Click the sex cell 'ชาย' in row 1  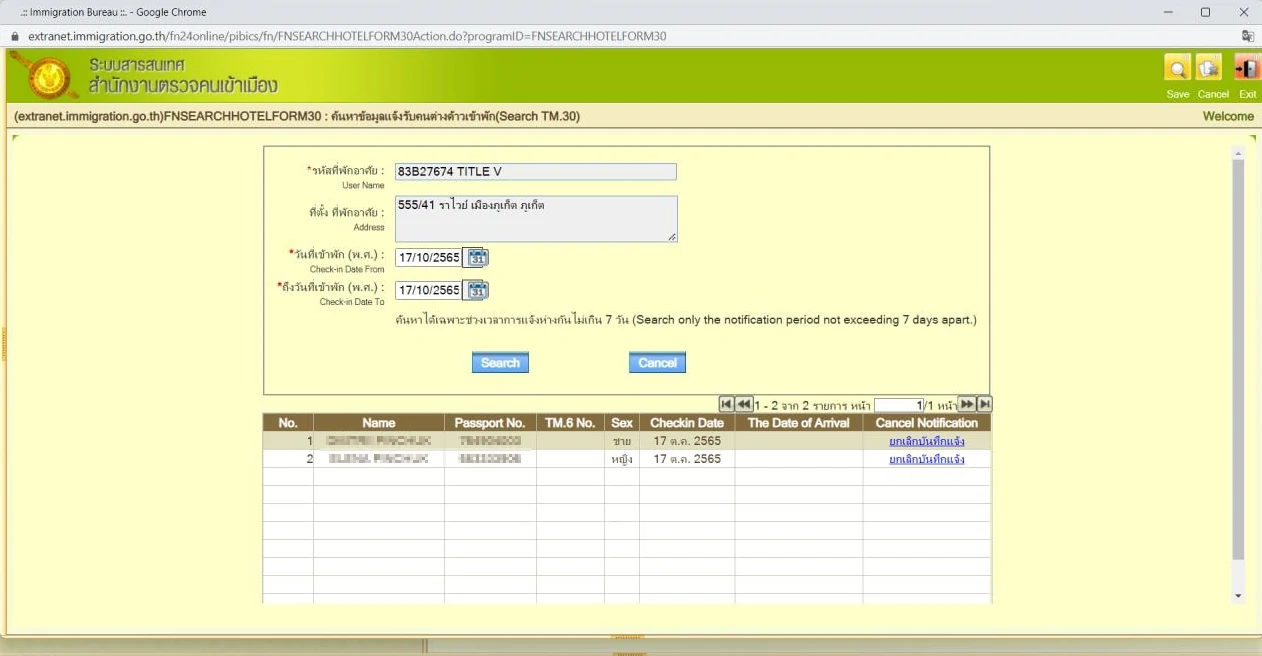point(622,441)
